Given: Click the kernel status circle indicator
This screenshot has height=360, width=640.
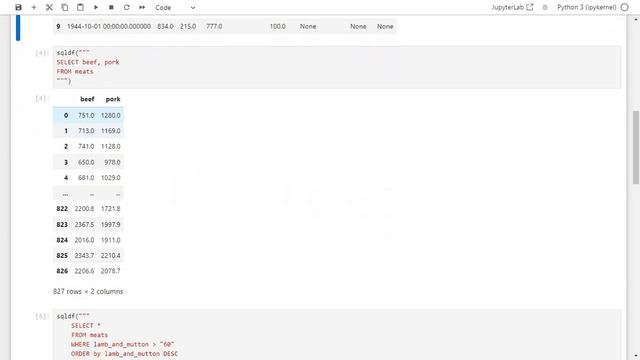Looking at the screenshot, I should tap(624, 7).
